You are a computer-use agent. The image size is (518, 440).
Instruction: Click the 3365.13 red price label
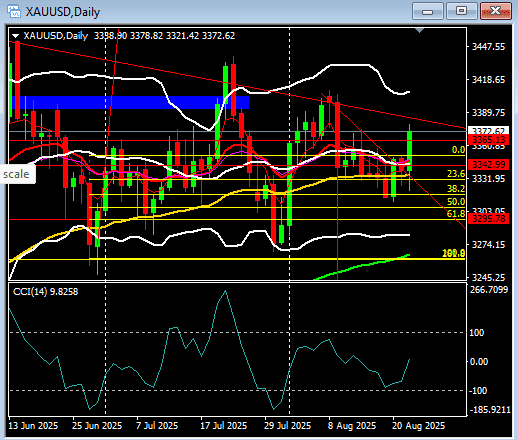click(488, 139)
